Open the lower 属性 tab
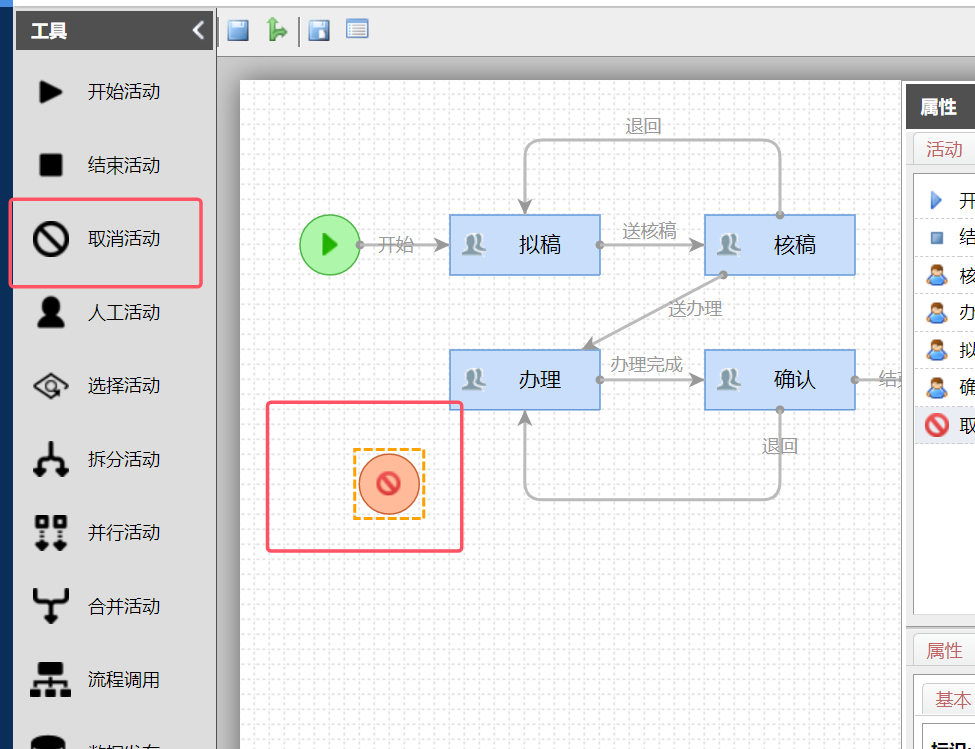Screen dimensions: 975x749 coord(944,651)
